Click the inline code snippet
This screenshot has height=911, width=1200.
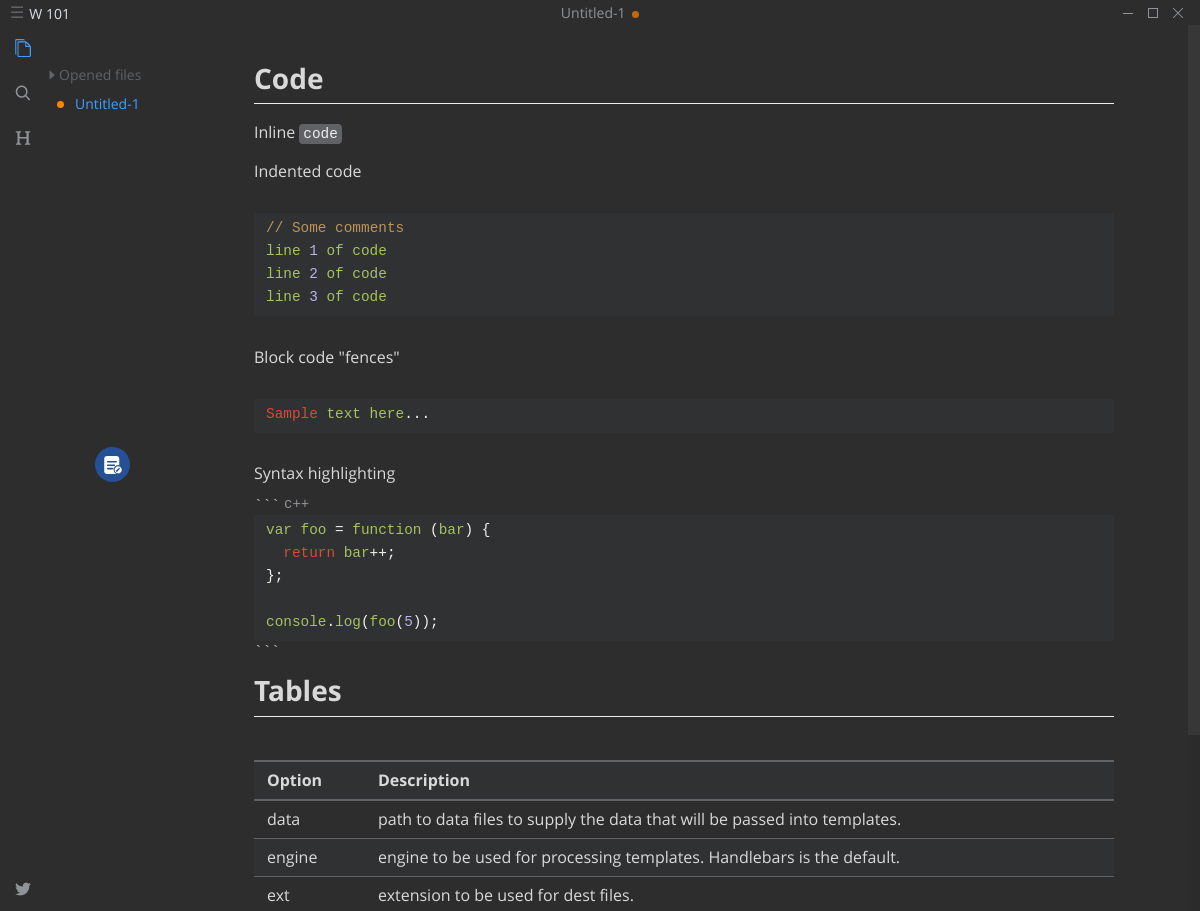pyautogui.click(x=321, y=133)
